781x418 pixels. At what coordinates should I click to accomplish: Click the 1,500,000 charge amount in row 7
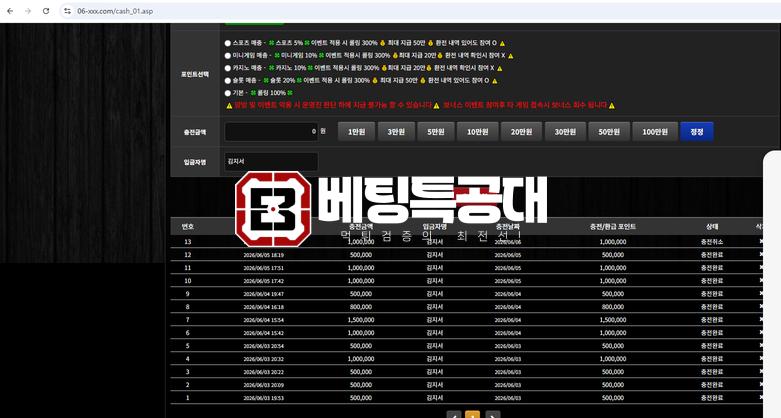click(x=361, y=320)
